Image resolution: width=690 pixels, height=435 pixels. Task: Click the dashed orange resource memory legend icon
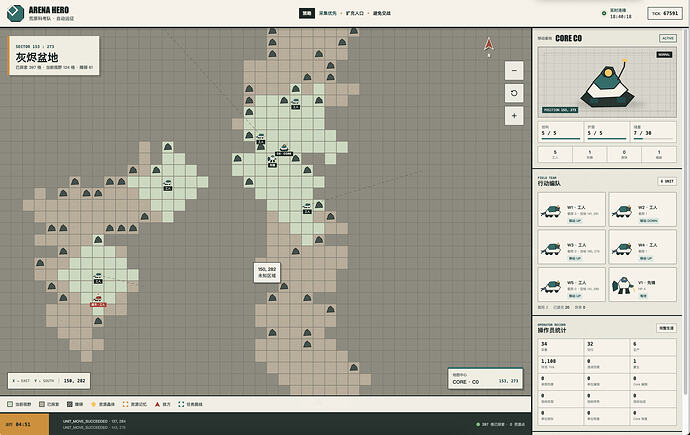click(x=125, y=404)
